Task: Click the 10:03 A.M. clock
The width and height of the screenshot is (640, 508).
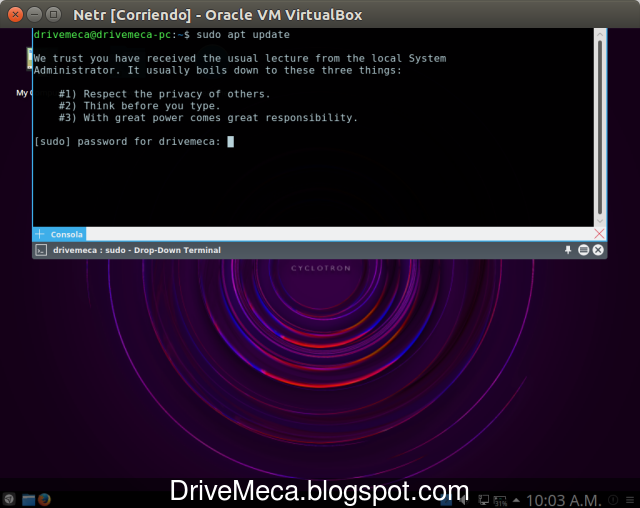Action: tap(564, 500)
